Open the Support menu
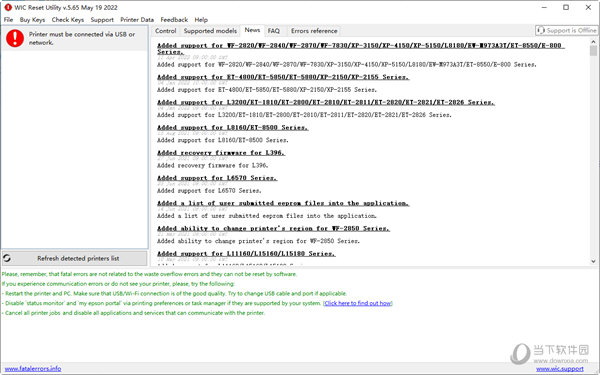Image resolution: width=600 pixels, height=375 pixels. pyautogui.click(x=102, y=20)
